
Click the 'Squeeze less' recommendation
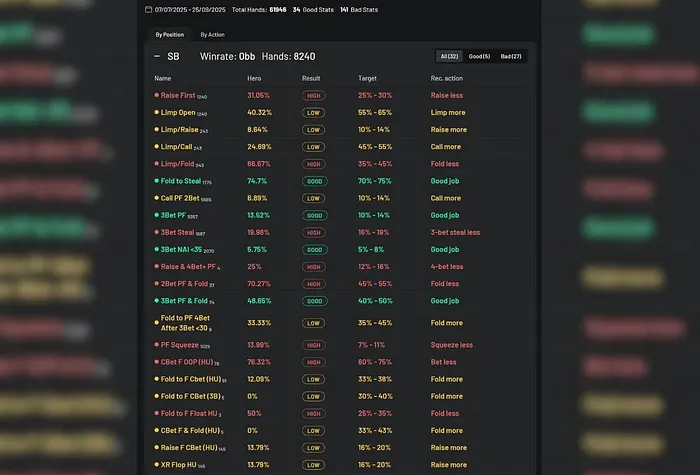coord(451,345)
